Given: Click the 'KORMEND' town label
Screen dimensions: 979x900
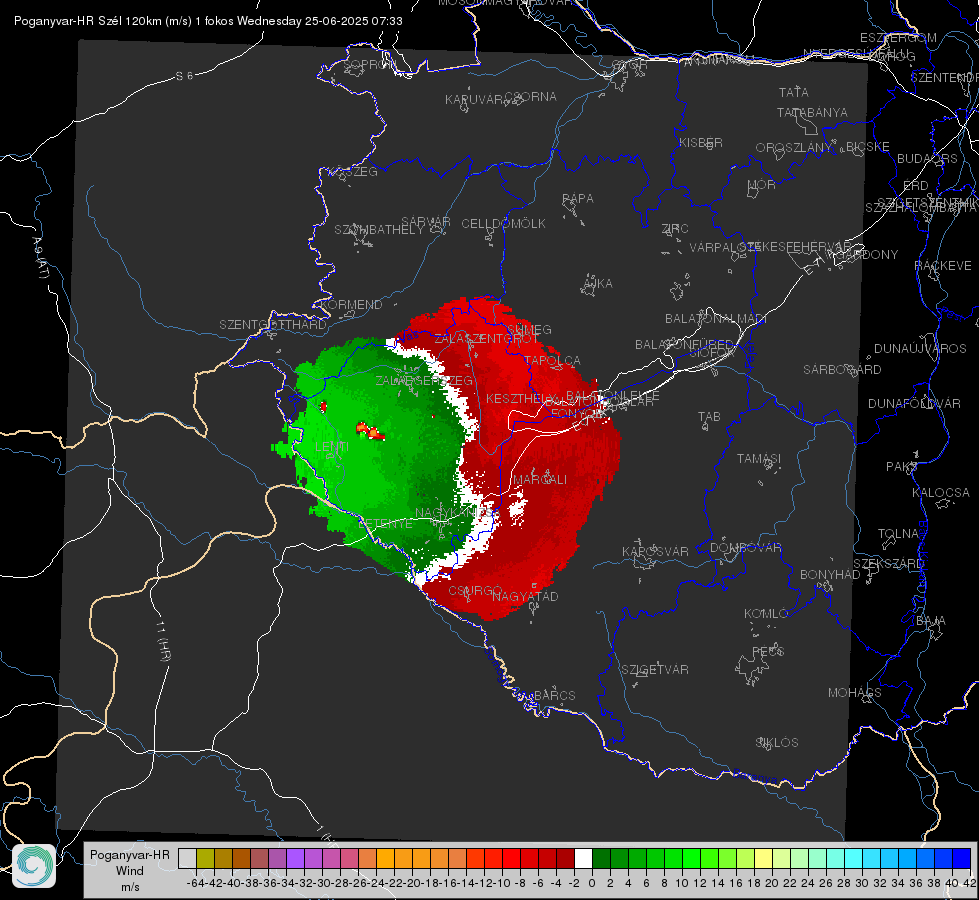Looking at the screenshot, I should click(350, 305).
